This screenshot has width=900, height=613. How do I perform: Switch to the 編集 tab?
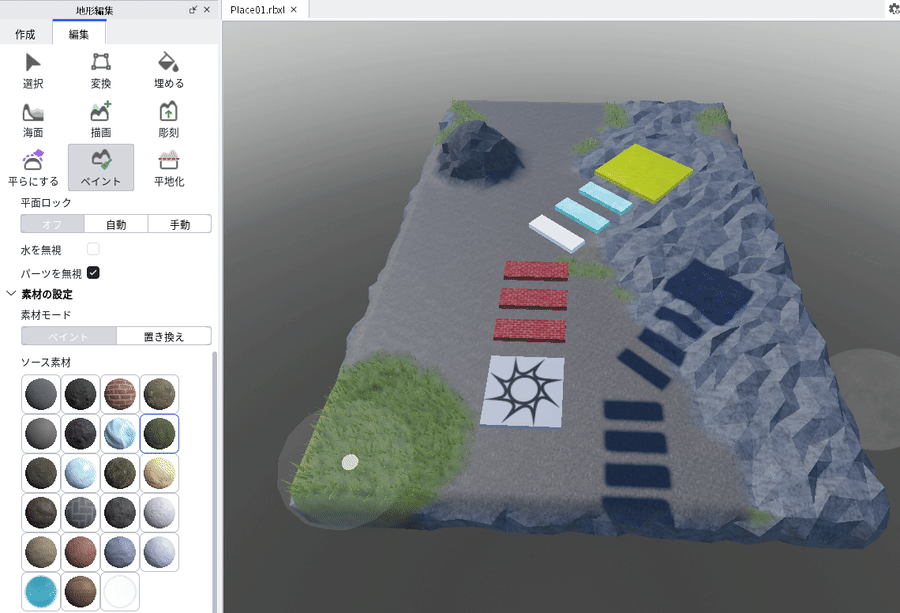[x=79, y=34]
